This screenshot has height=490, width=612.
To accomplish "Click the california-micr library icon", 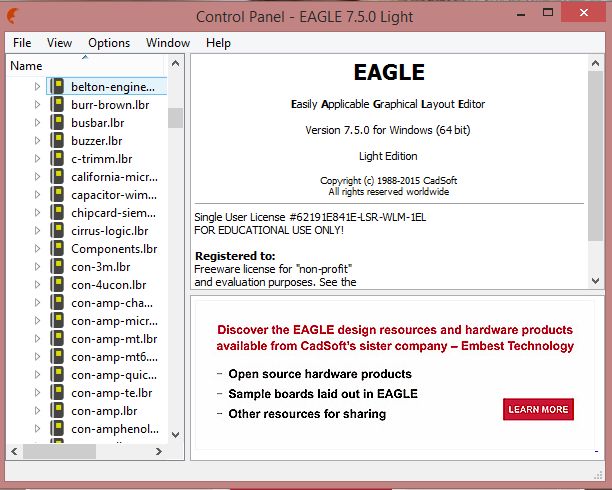I will 57,176.
